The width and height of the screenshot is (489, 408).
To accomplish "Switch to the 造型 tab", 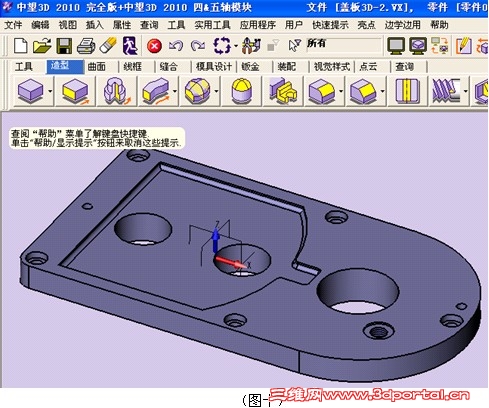I will coord(65,67).
